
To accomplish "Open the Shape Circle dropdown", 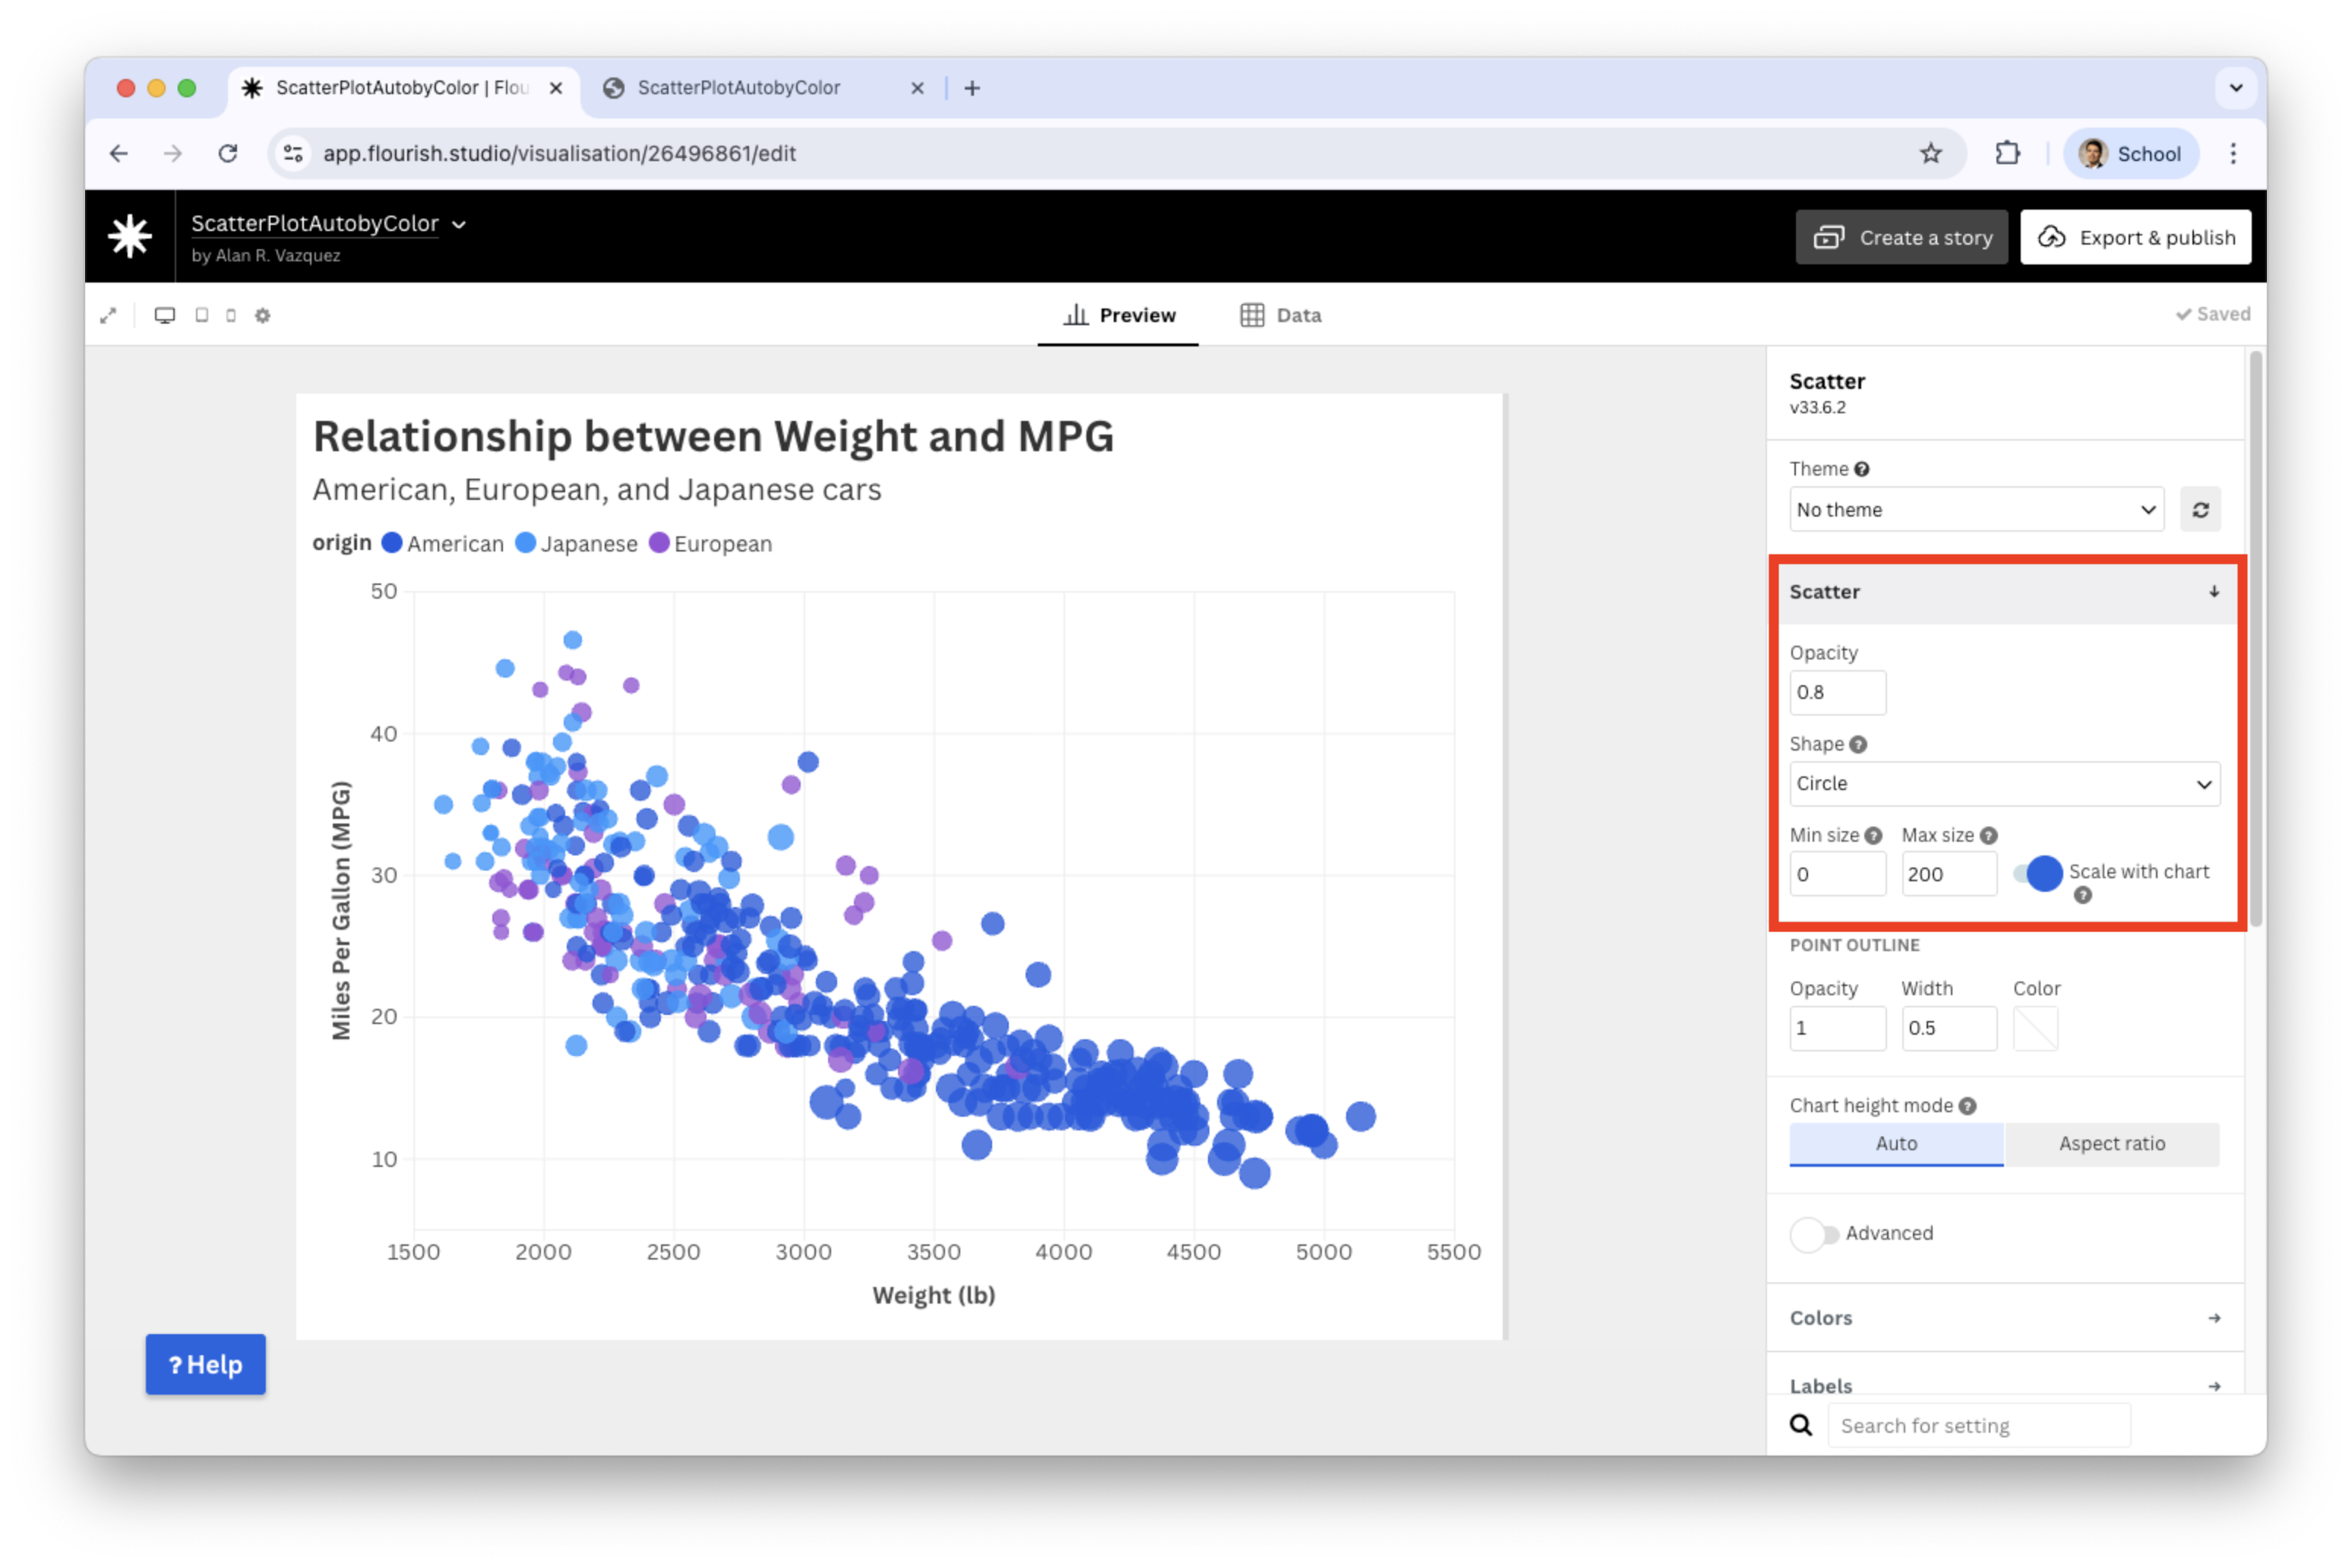I will (x=2004, y=784).
